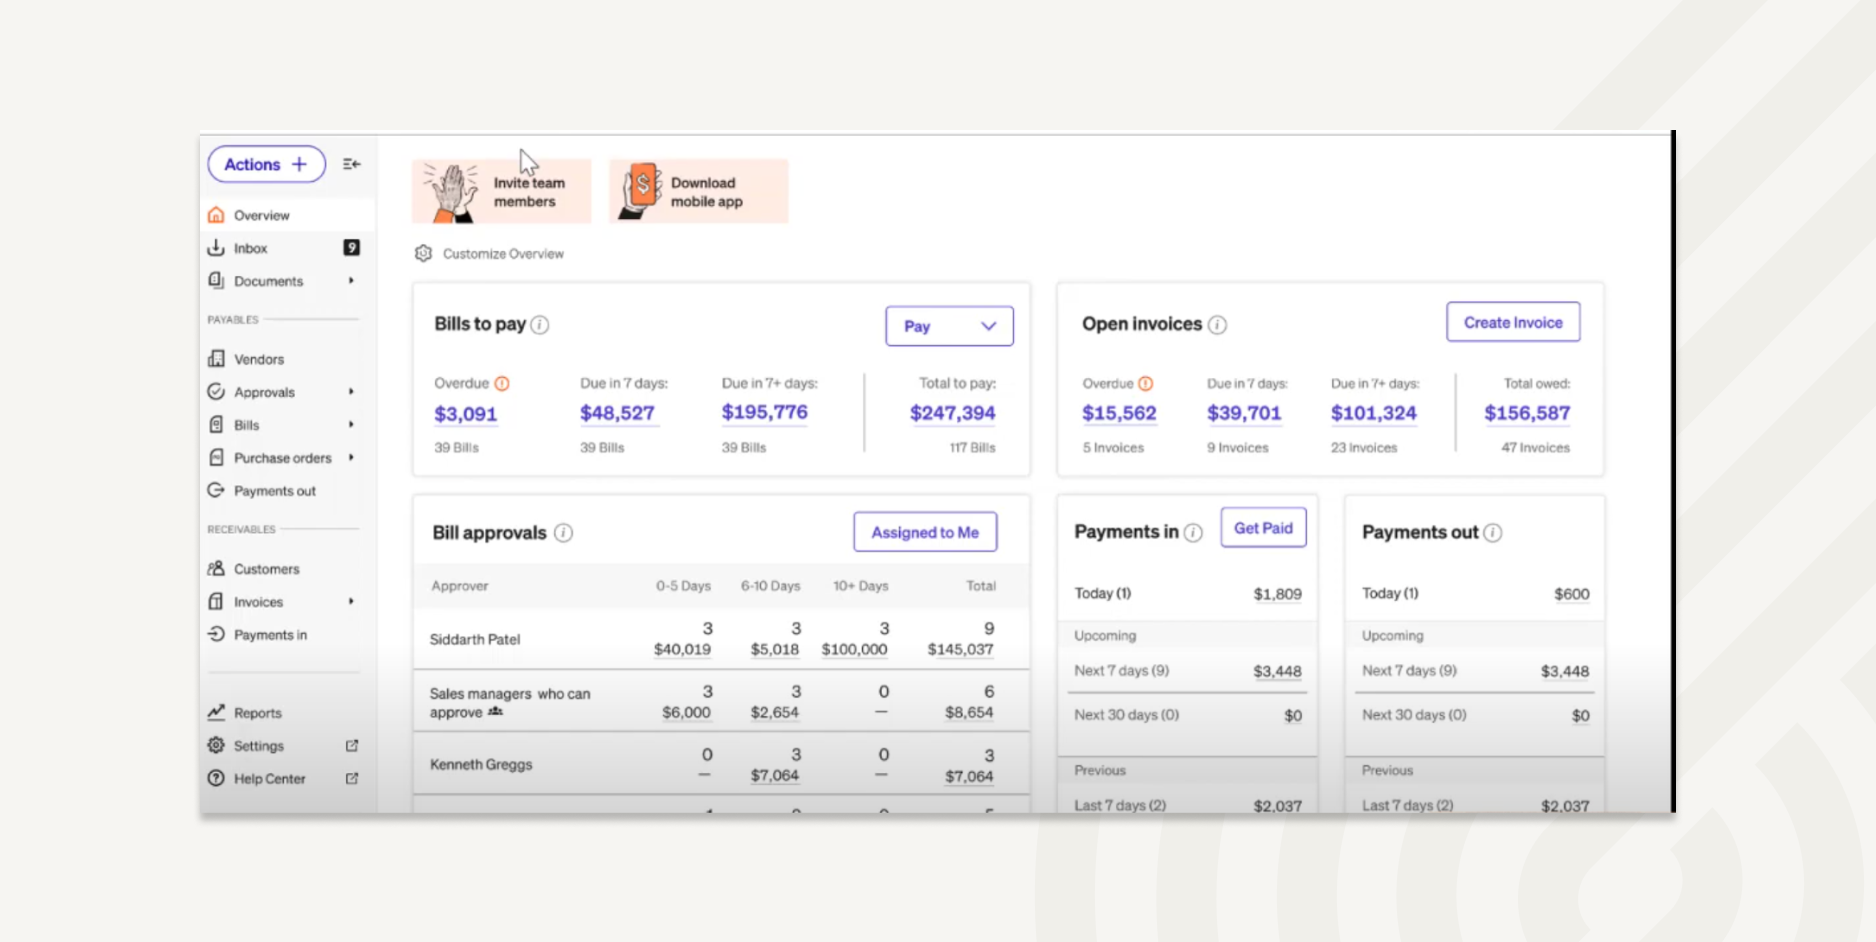
Task: Click the Create Invoice button
Action: click(1513, 322)
